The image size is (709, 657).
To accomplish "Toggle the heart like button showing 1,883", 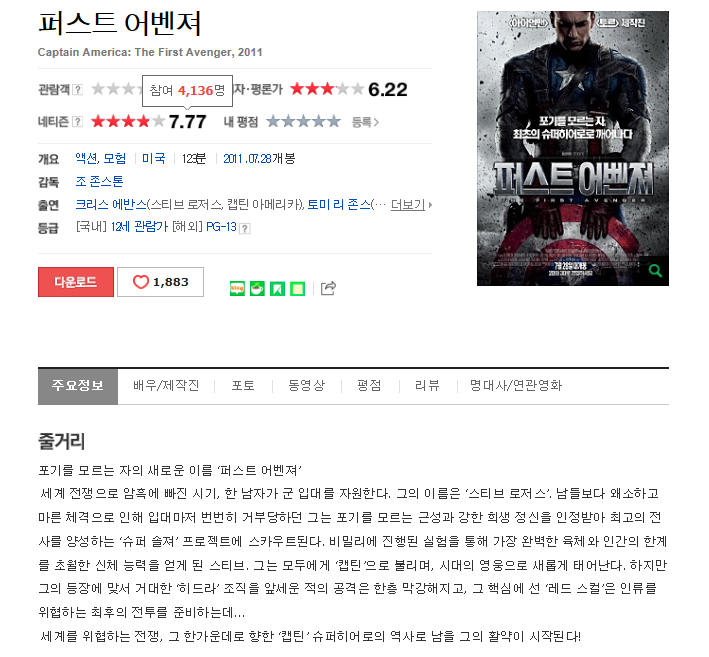I will point(161,282).
